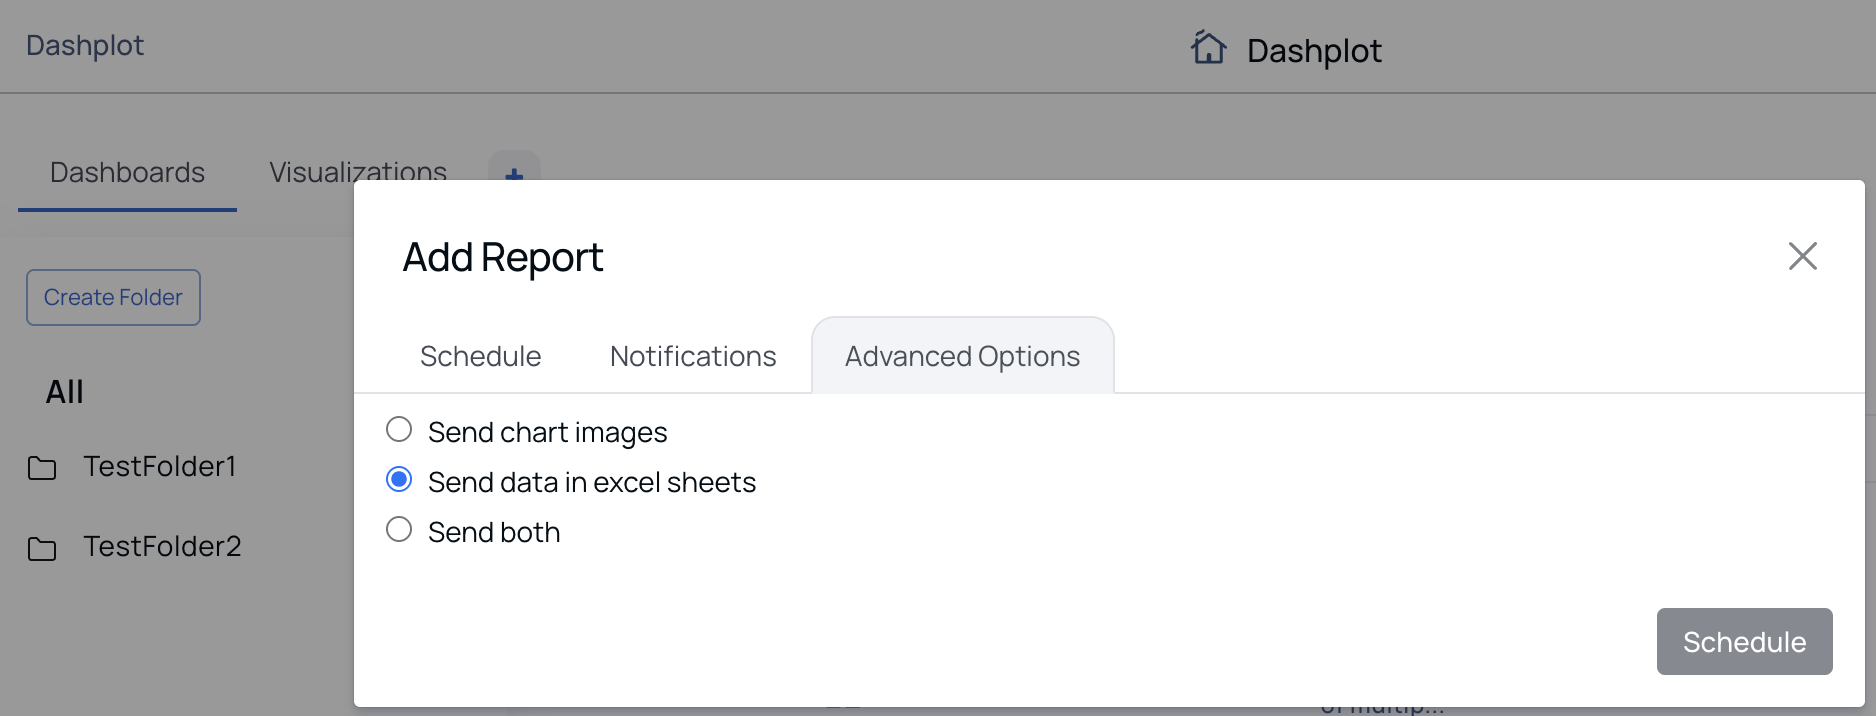Image resolution: width=1876 pixels, height=716 pixels.
Task: Open the Visualizations tab
Action: 357,171
